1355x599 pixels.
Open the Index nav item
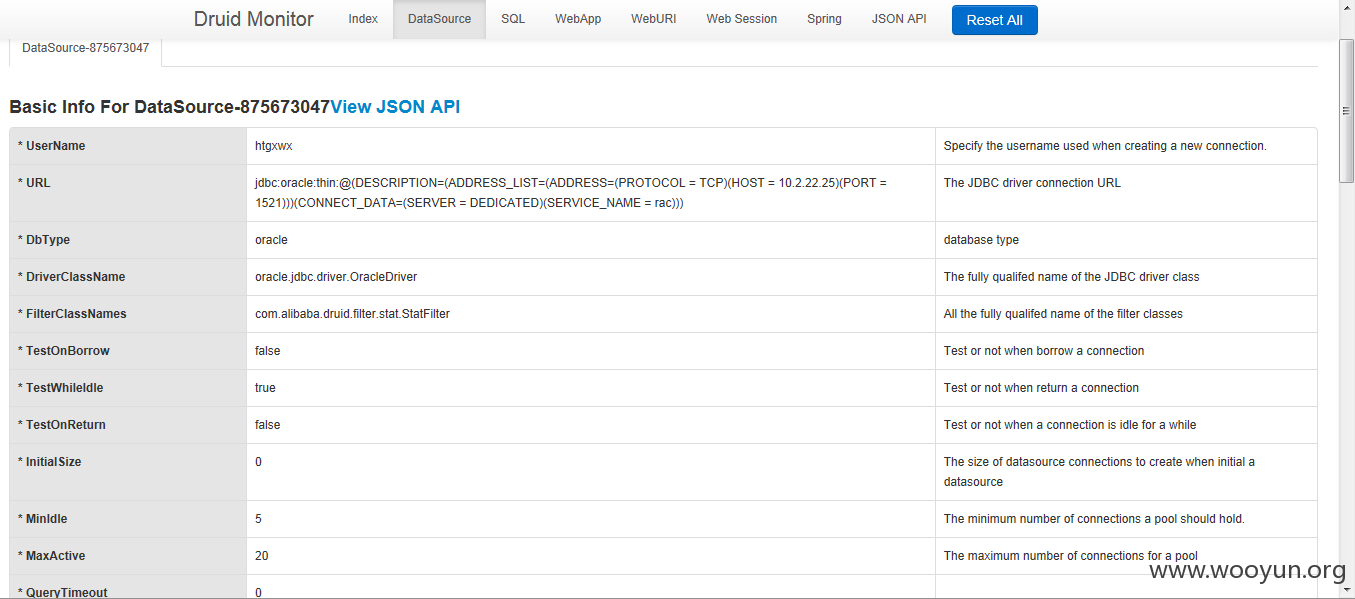pos(363,19)
